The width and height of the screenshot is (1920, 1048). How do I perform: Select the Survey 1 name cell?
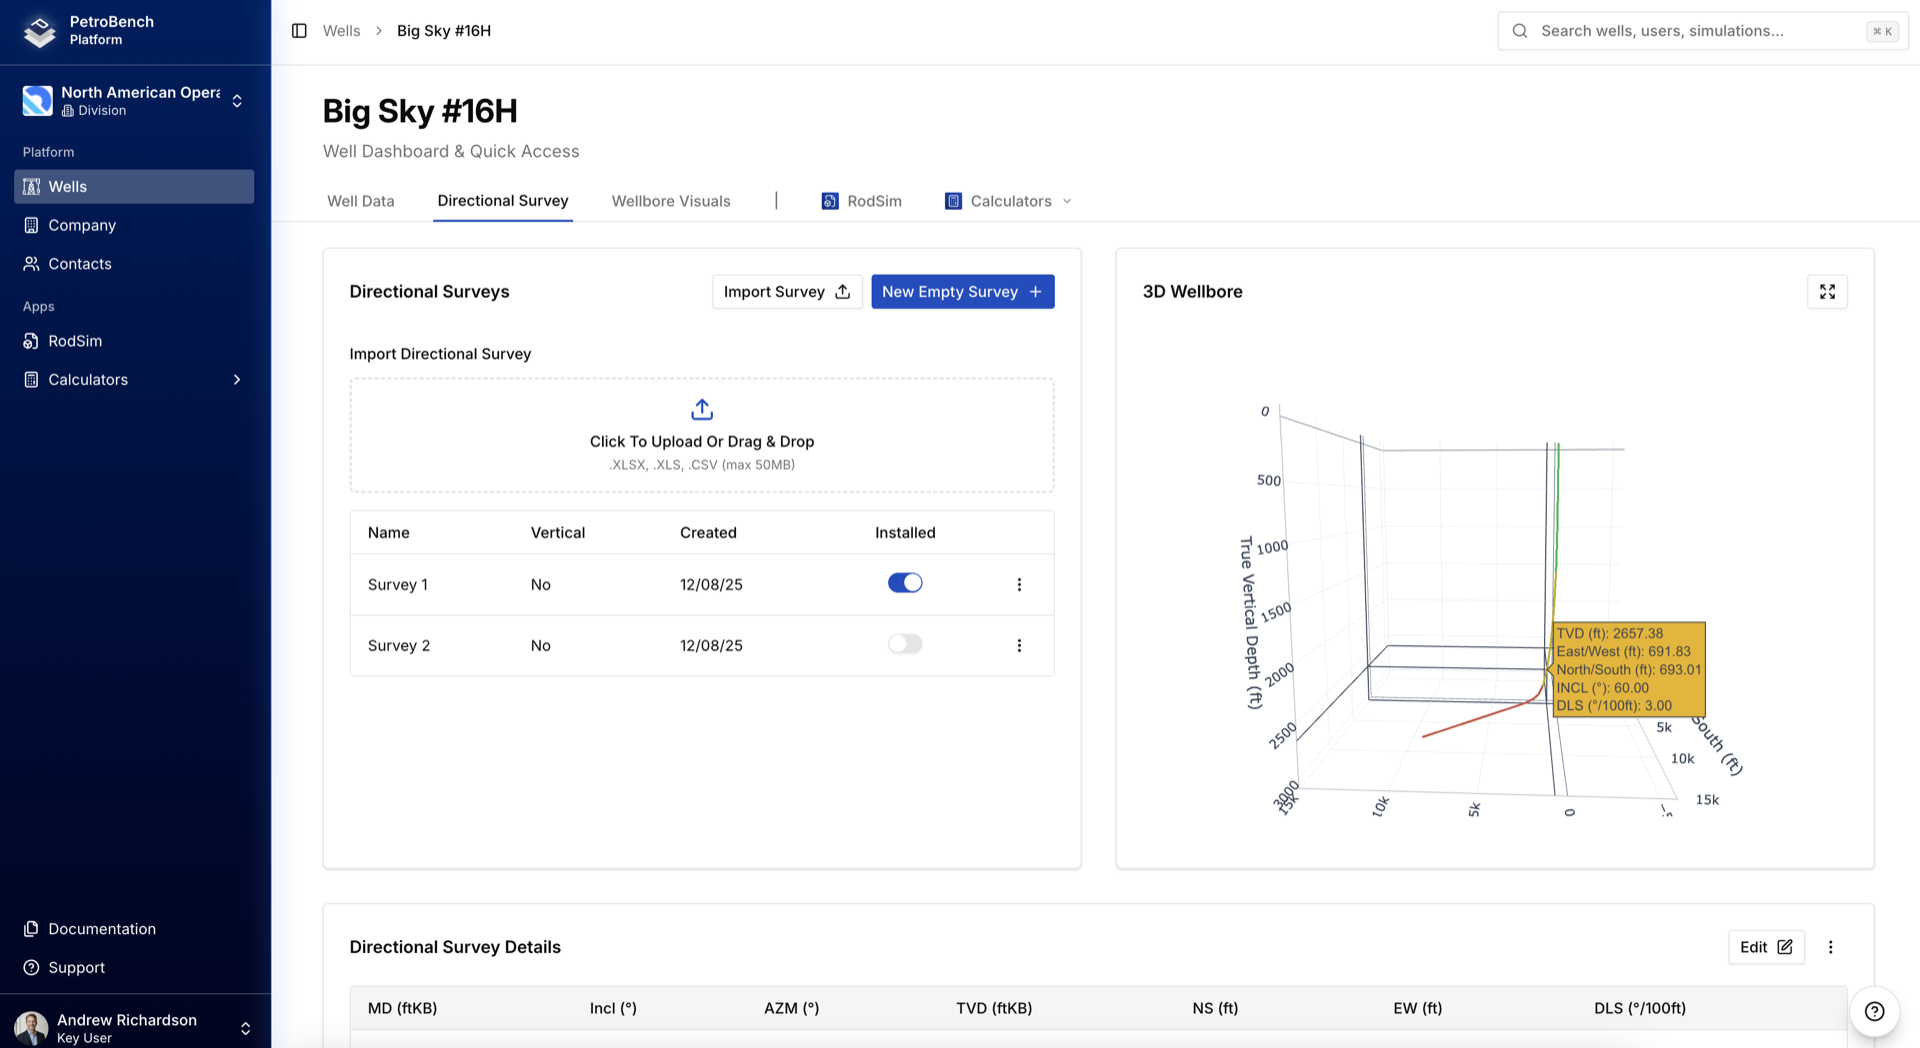[x=398, y=585]
